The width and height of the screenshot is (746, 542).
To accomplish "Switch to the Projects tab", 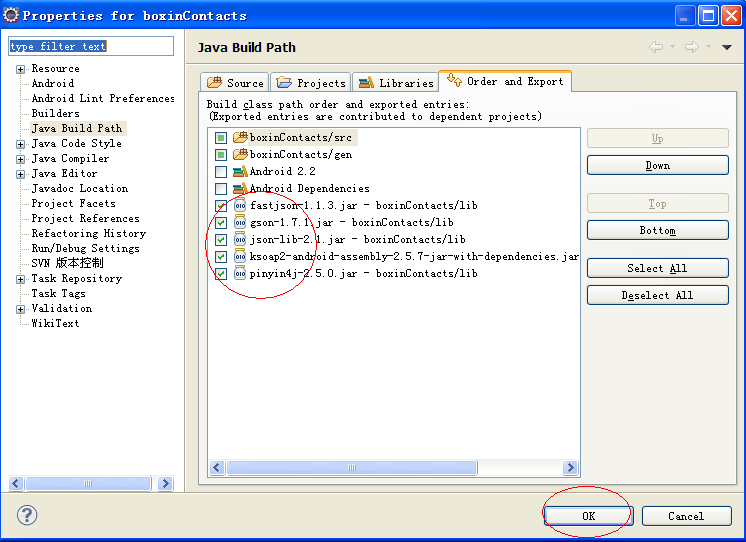I will click(311, 82).
